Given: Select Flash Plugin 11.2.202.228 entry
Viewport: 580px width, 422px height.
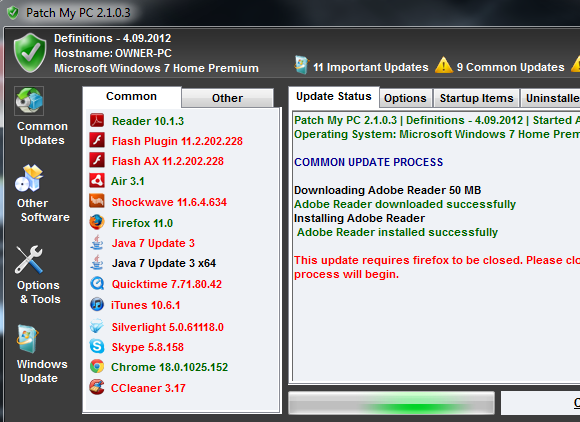Looking at the screenshot, I should tap(177, 141).
